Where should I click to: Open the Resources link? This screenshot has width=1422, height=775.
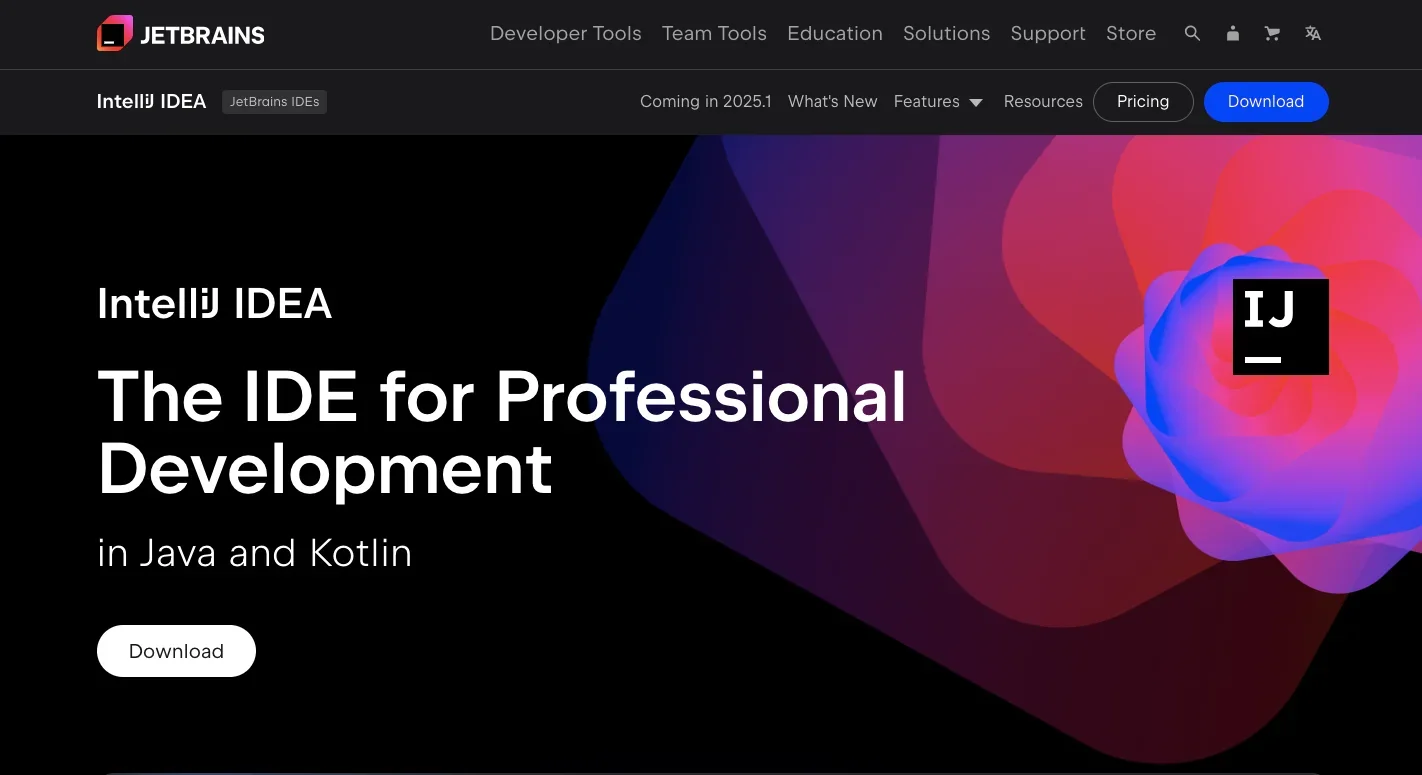tap(1042, 102)
